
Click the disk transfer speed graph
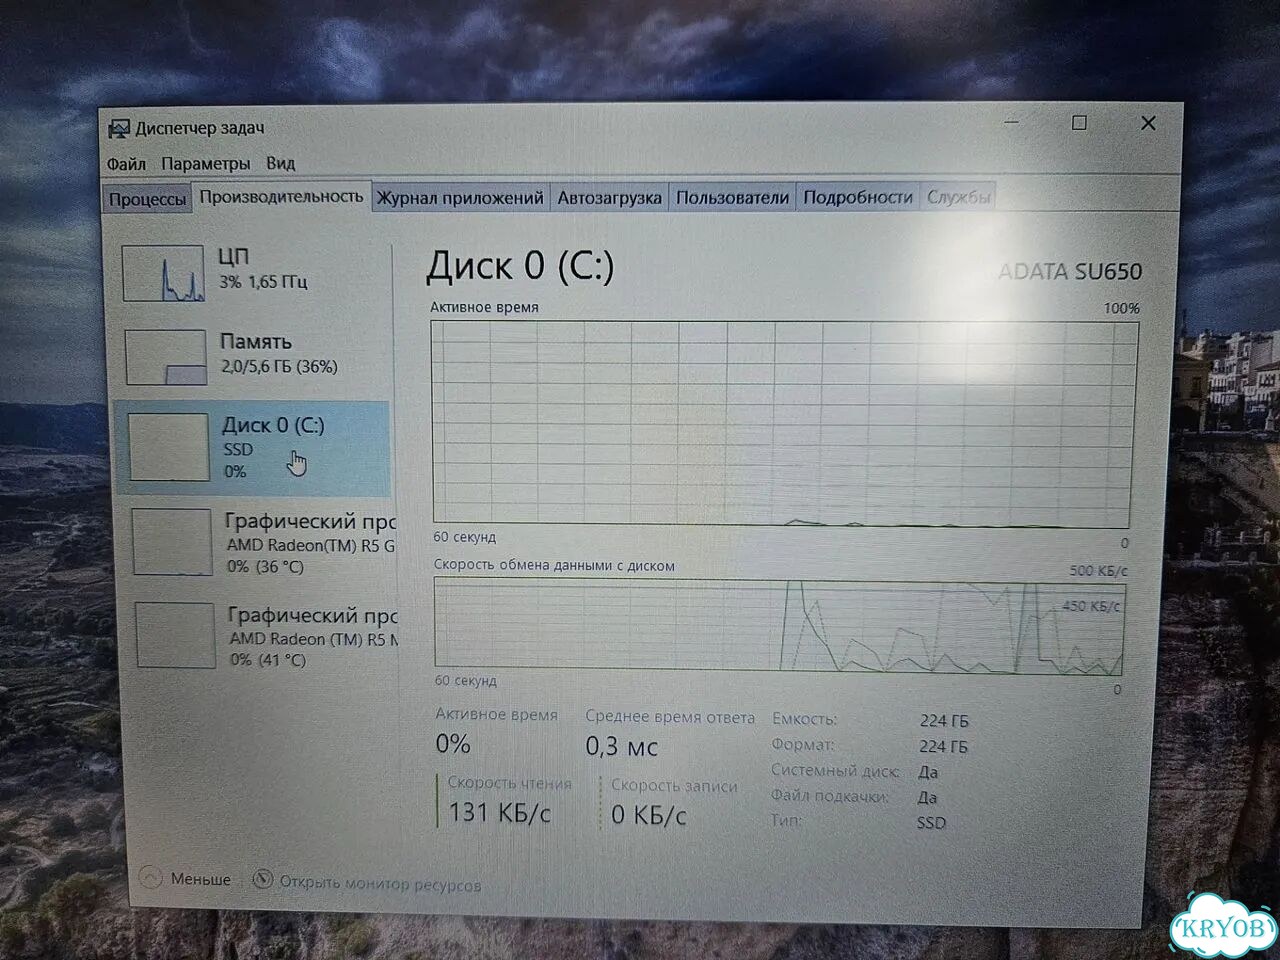click(780, 625)
